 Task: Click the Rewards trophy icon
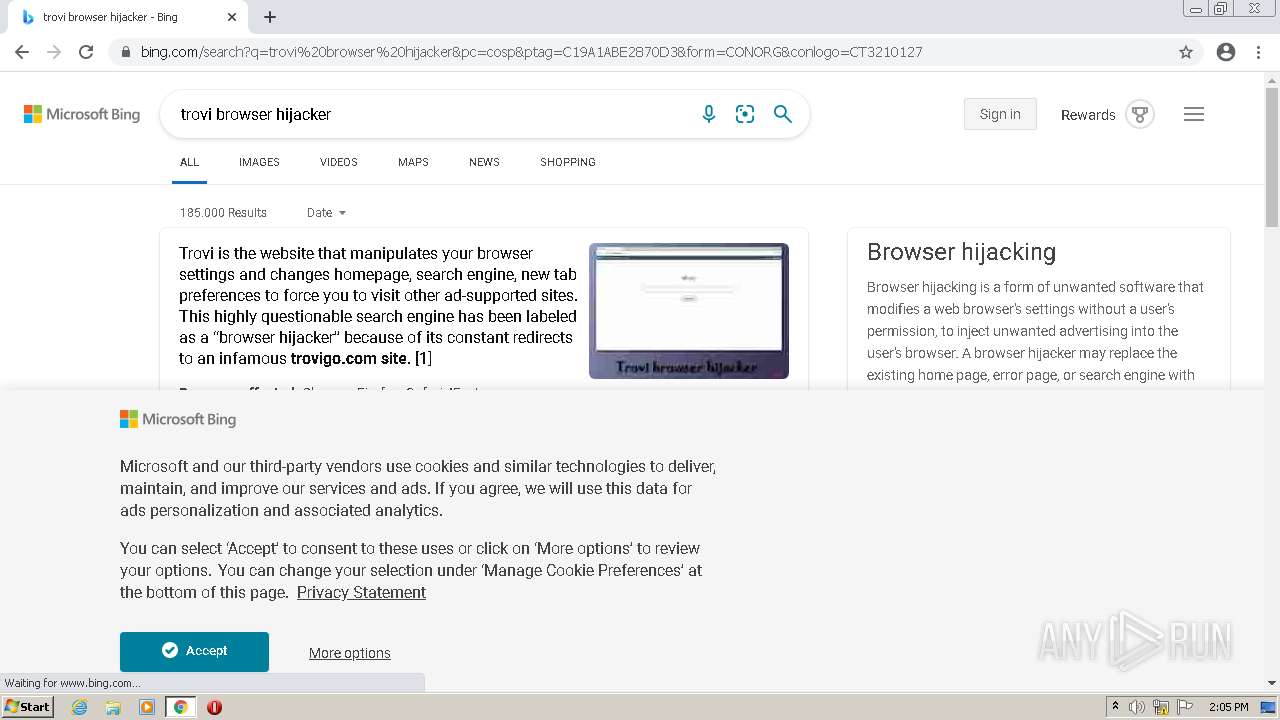[x=1140, y=114]
